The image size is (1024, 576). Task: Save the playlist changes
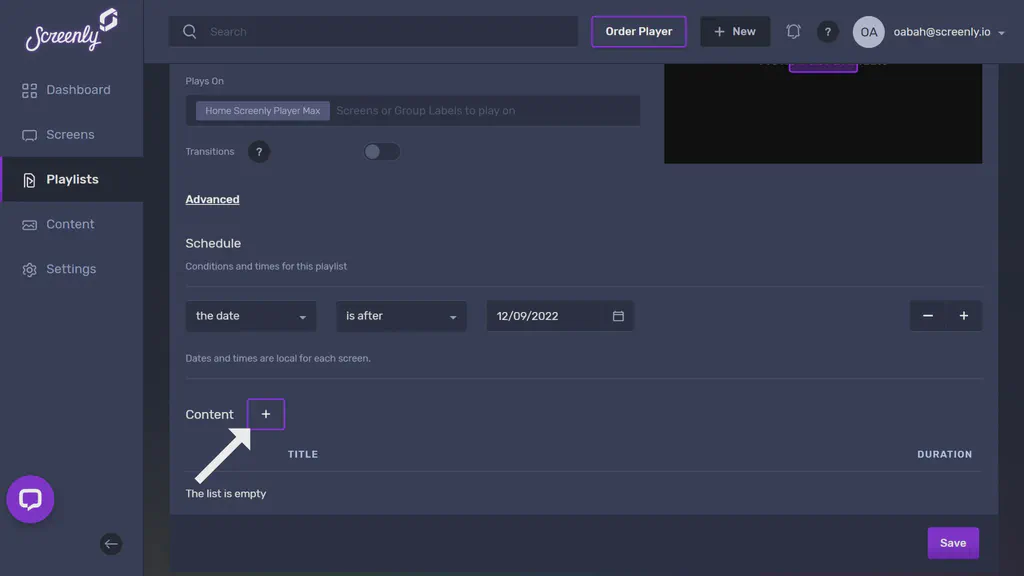pyautogui.click(x=952, y=542)
